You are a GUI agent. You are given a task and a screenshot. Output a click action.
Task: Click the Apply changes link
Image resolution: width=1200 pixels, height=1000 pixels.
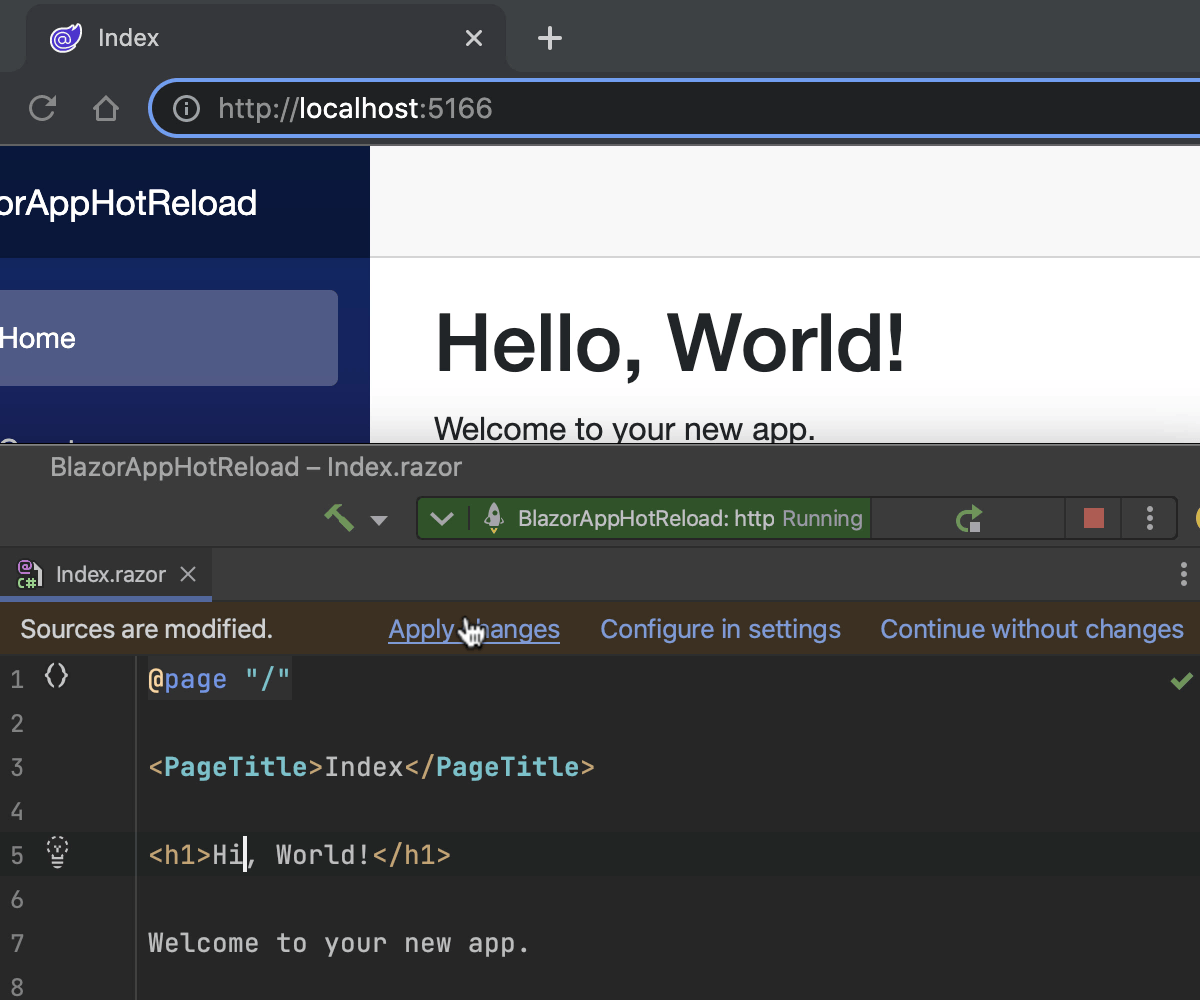pyautogui.click(x=474, y=629)
